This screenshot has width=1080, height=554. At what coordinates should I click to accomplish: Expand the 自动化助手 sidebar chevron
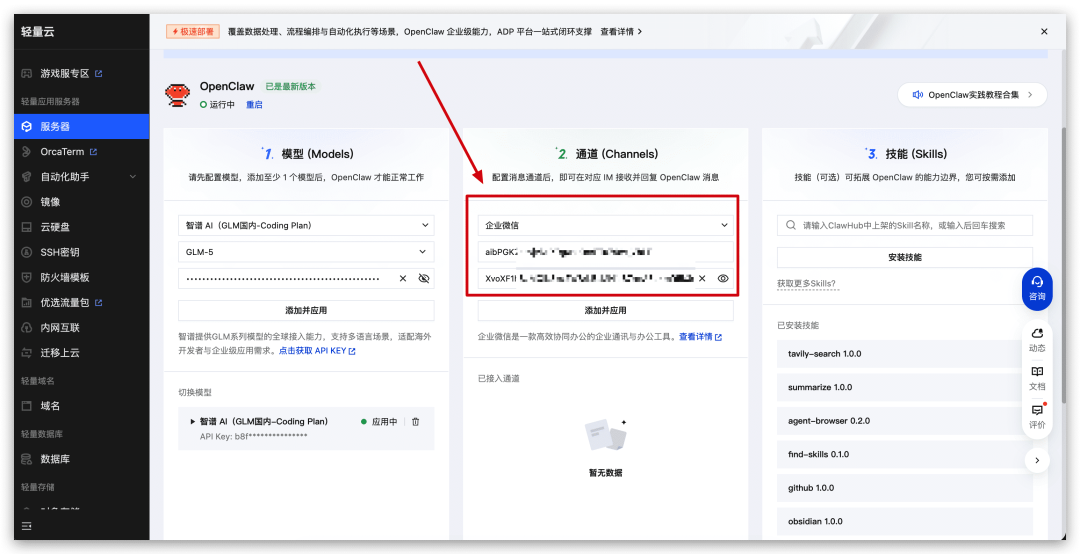[133, 177]
